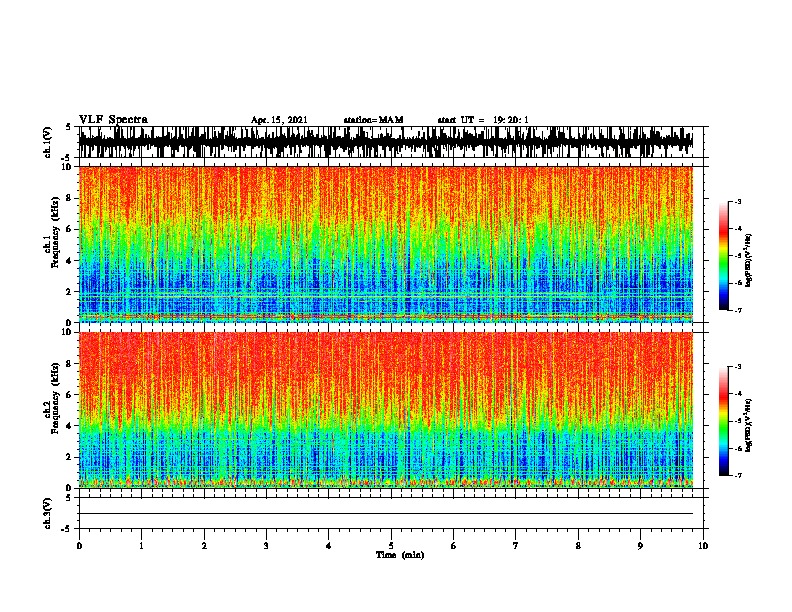Click time axis tick label 8

[578, 546]
